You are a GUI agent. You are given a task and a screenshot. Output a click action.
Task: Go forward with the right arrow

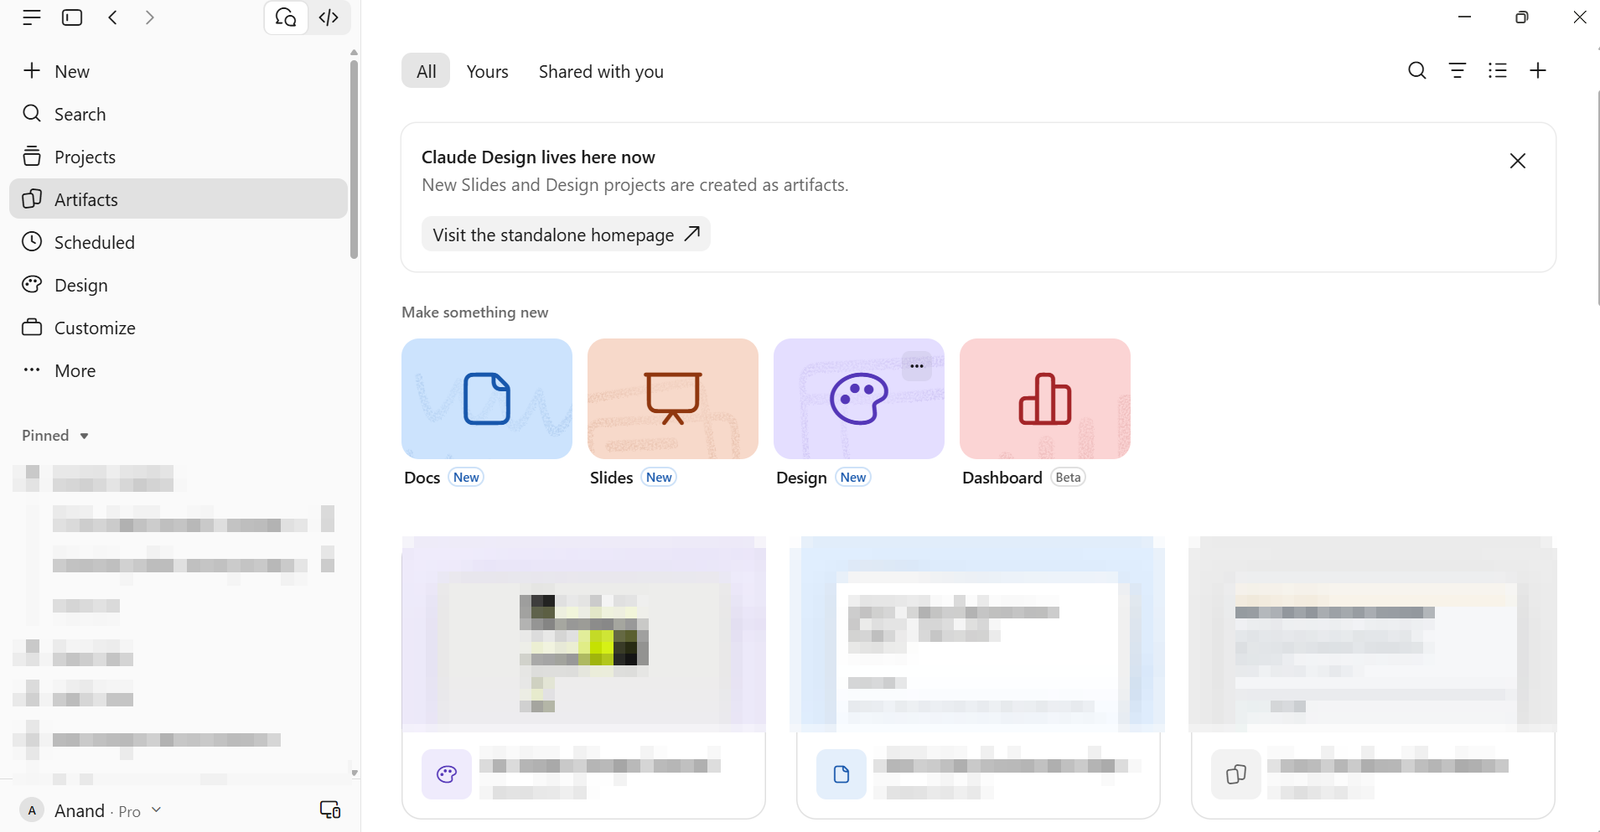(x=149, y=18)
